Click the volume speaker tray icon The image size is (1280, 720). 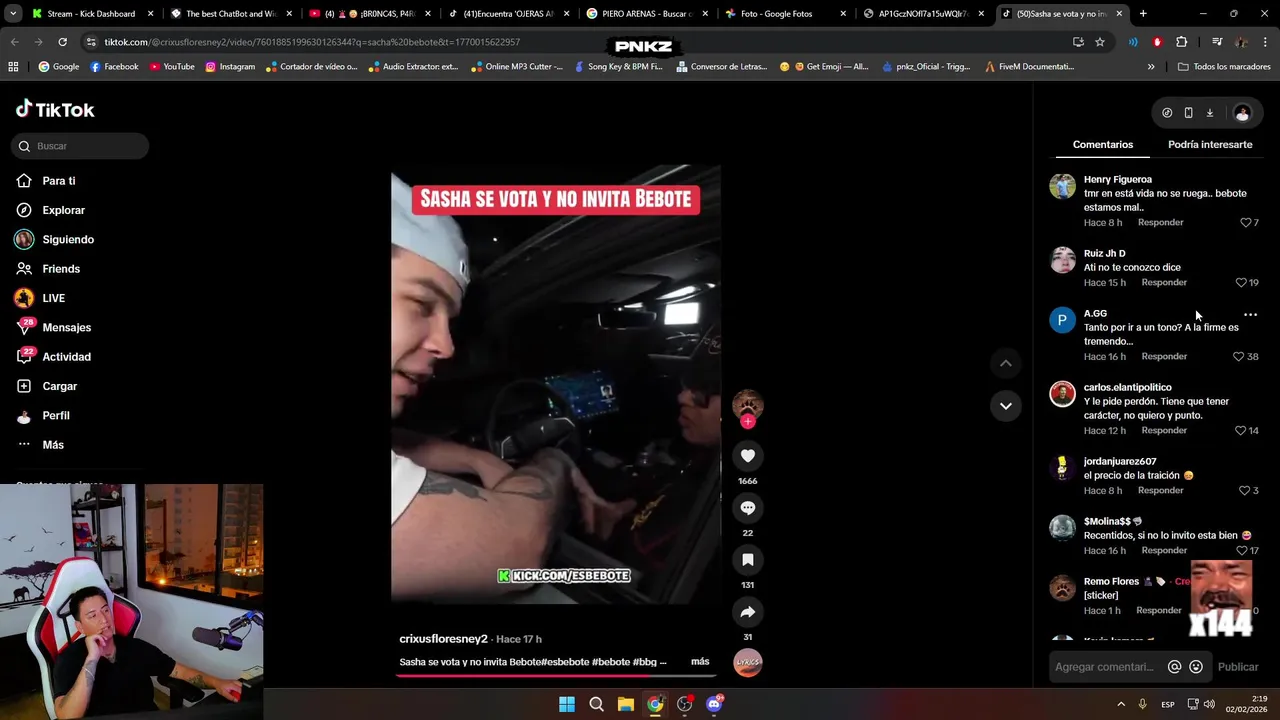1209,704
